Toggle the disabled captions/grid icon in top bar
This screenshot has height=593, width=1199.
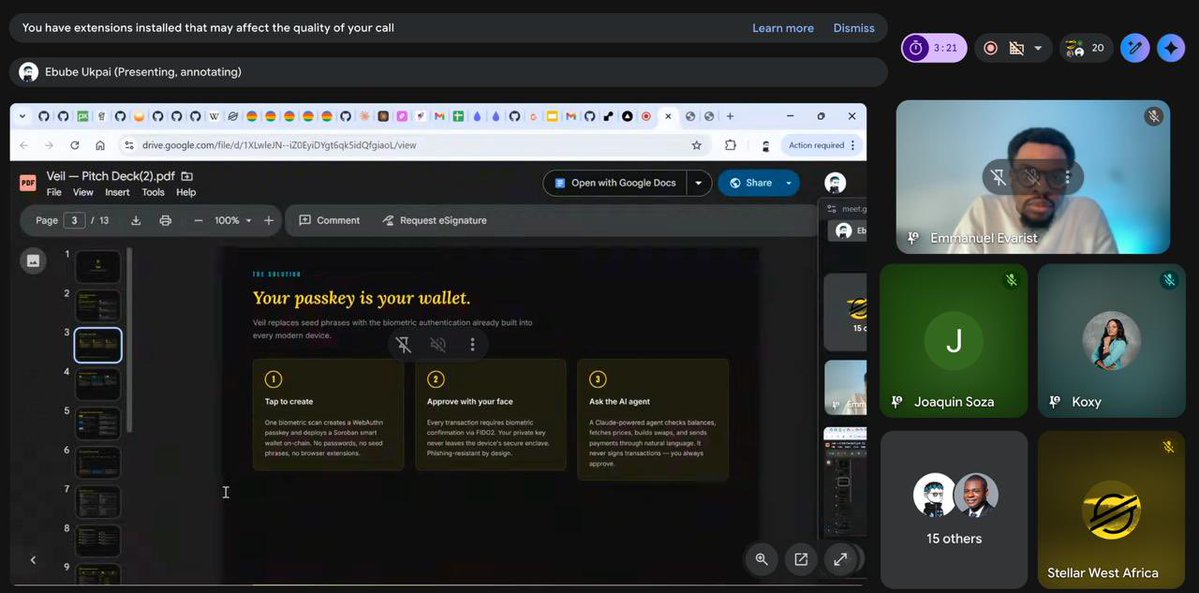coord(1016,48)
